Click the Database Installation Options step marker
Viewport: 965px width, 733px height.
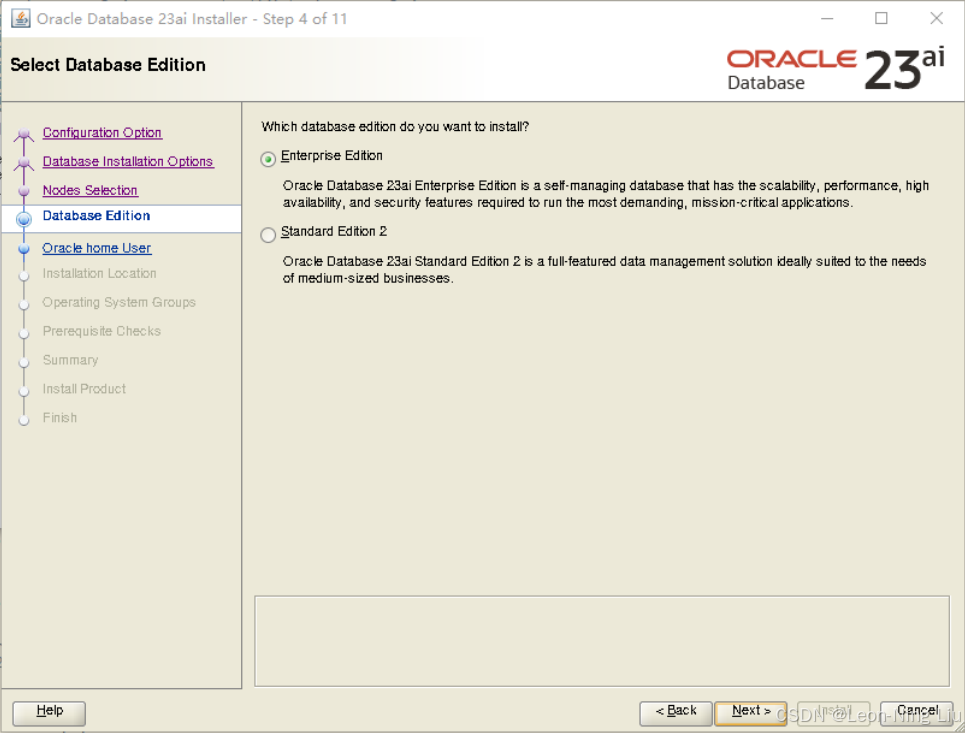[24, 162]
